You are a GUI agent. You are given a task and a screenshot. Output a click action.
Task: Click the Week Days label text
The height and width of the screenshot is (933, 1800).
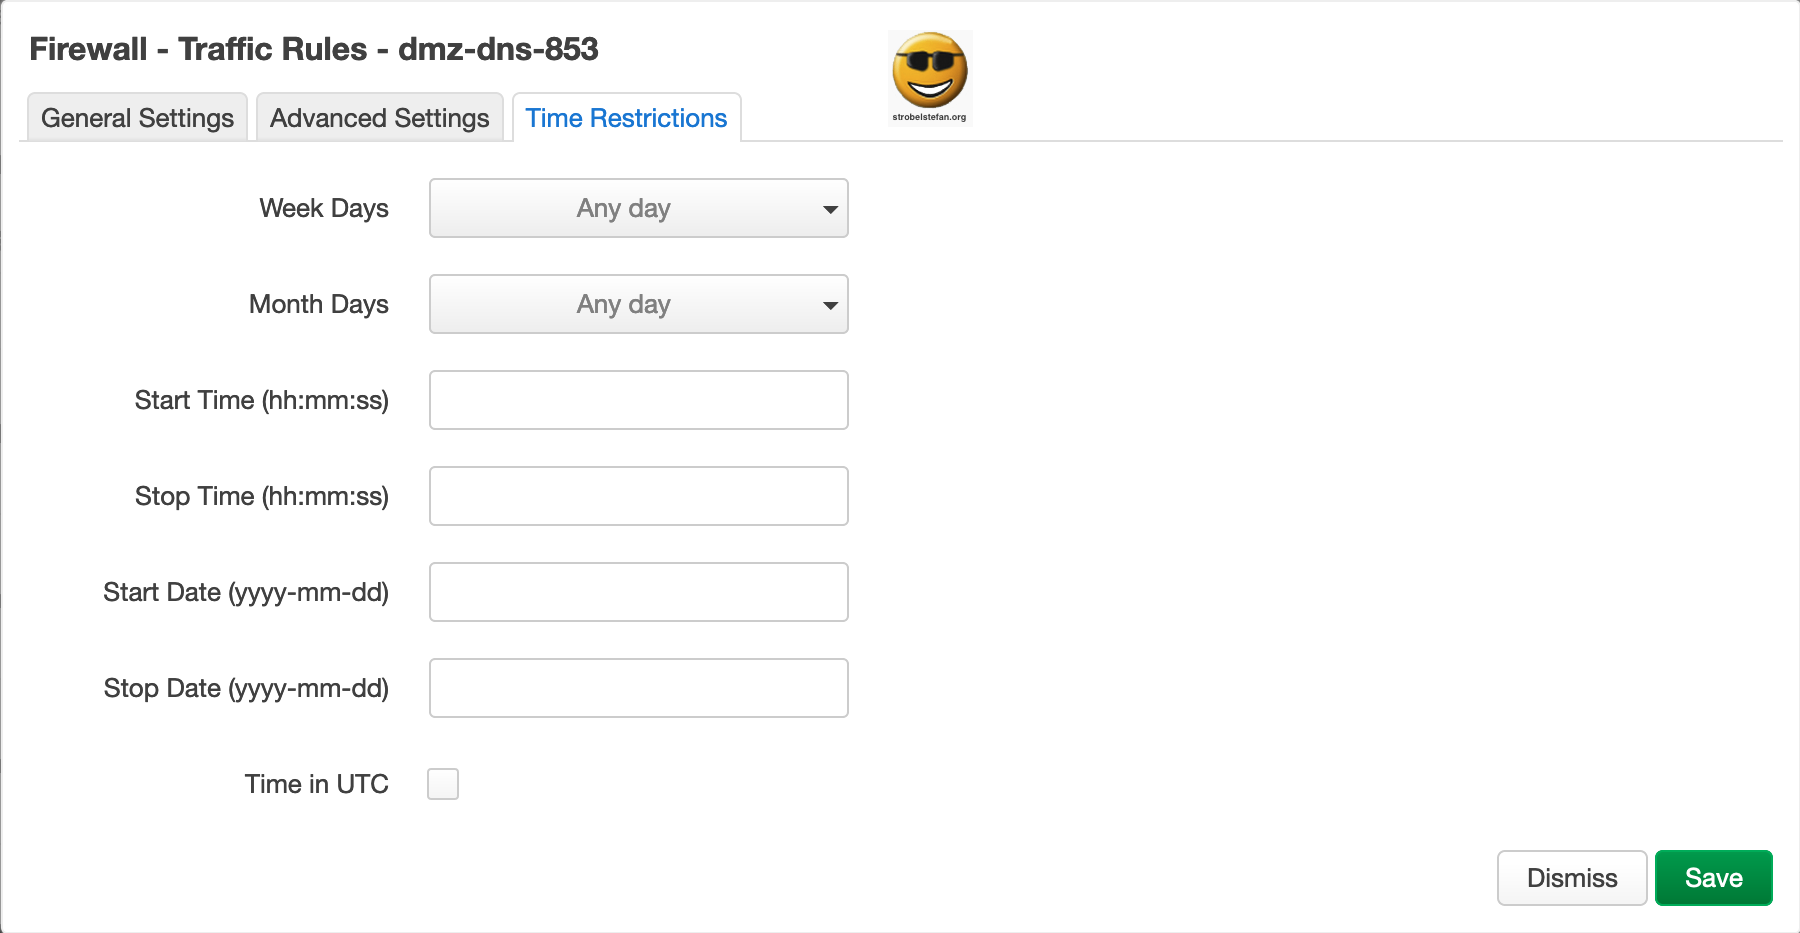pyautogui.click(x=324, y=208)
